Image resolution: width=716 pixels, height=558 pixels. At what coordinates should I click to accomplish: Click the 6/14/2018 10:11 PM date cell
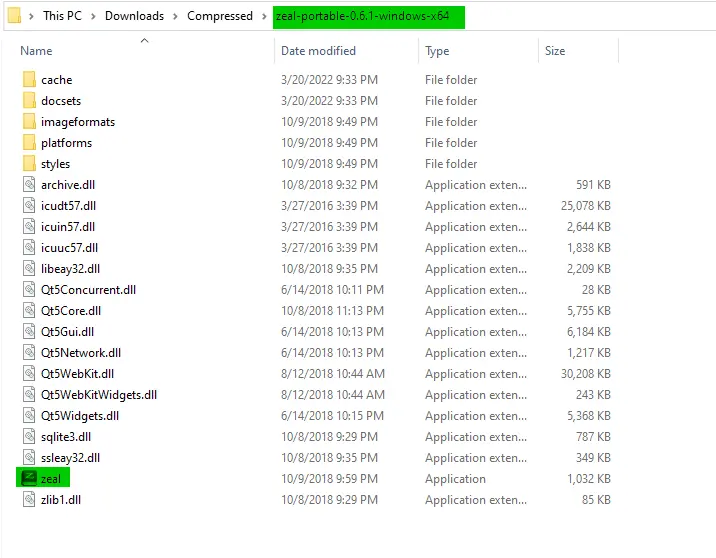click(x=332, y=290)
